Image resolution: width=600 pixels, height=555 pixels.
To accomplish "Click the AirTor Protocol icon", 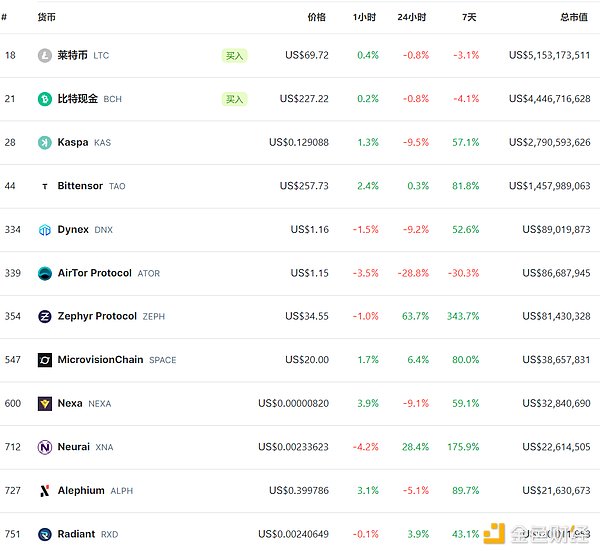I will (x=45, y=273).
